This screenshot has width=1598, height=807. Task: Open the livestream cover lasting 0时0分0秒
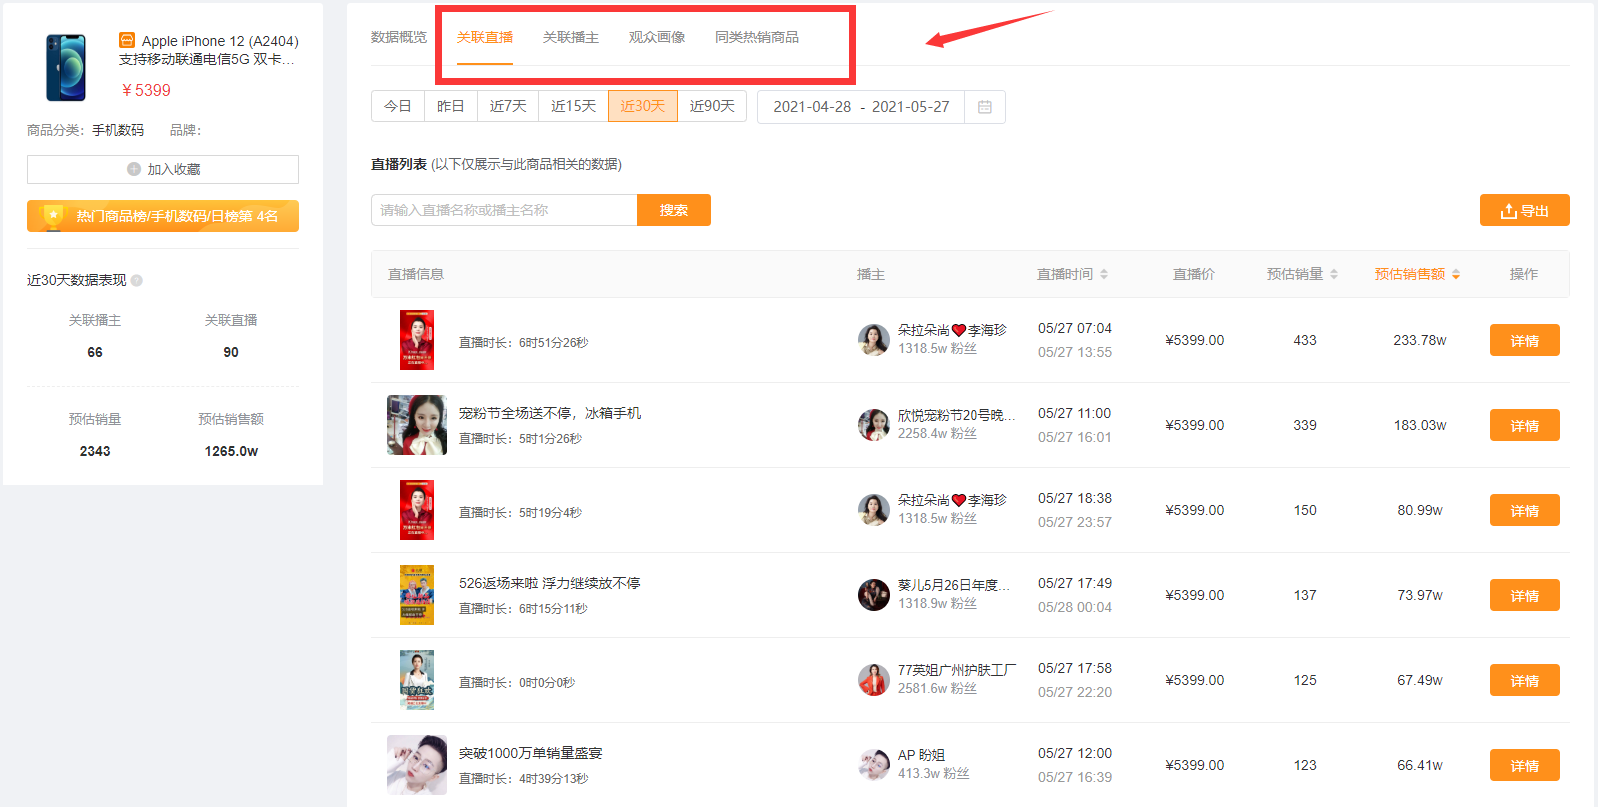[417, 680]
